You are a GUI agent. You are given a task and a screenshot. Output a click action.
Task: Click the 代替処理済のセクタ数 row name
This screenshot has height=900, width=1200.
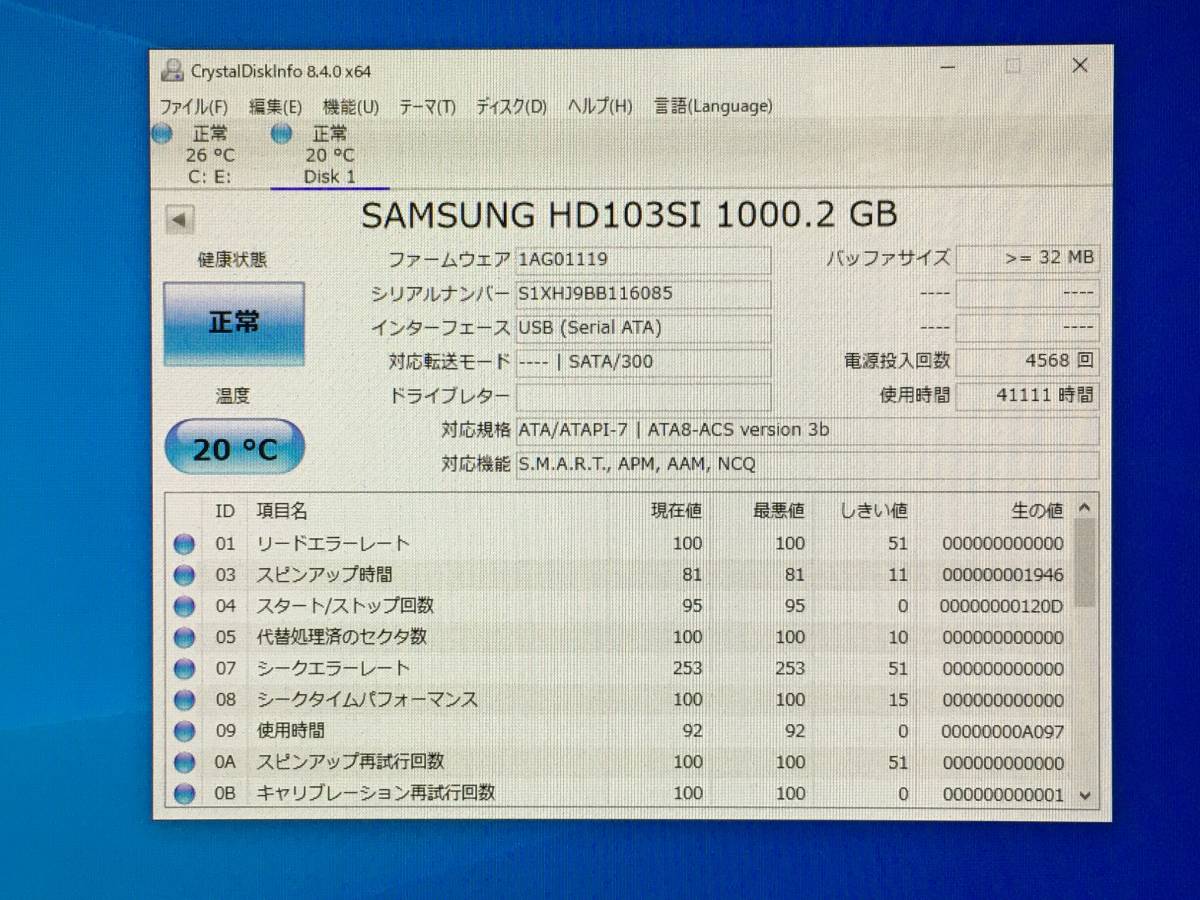point(342,637)
